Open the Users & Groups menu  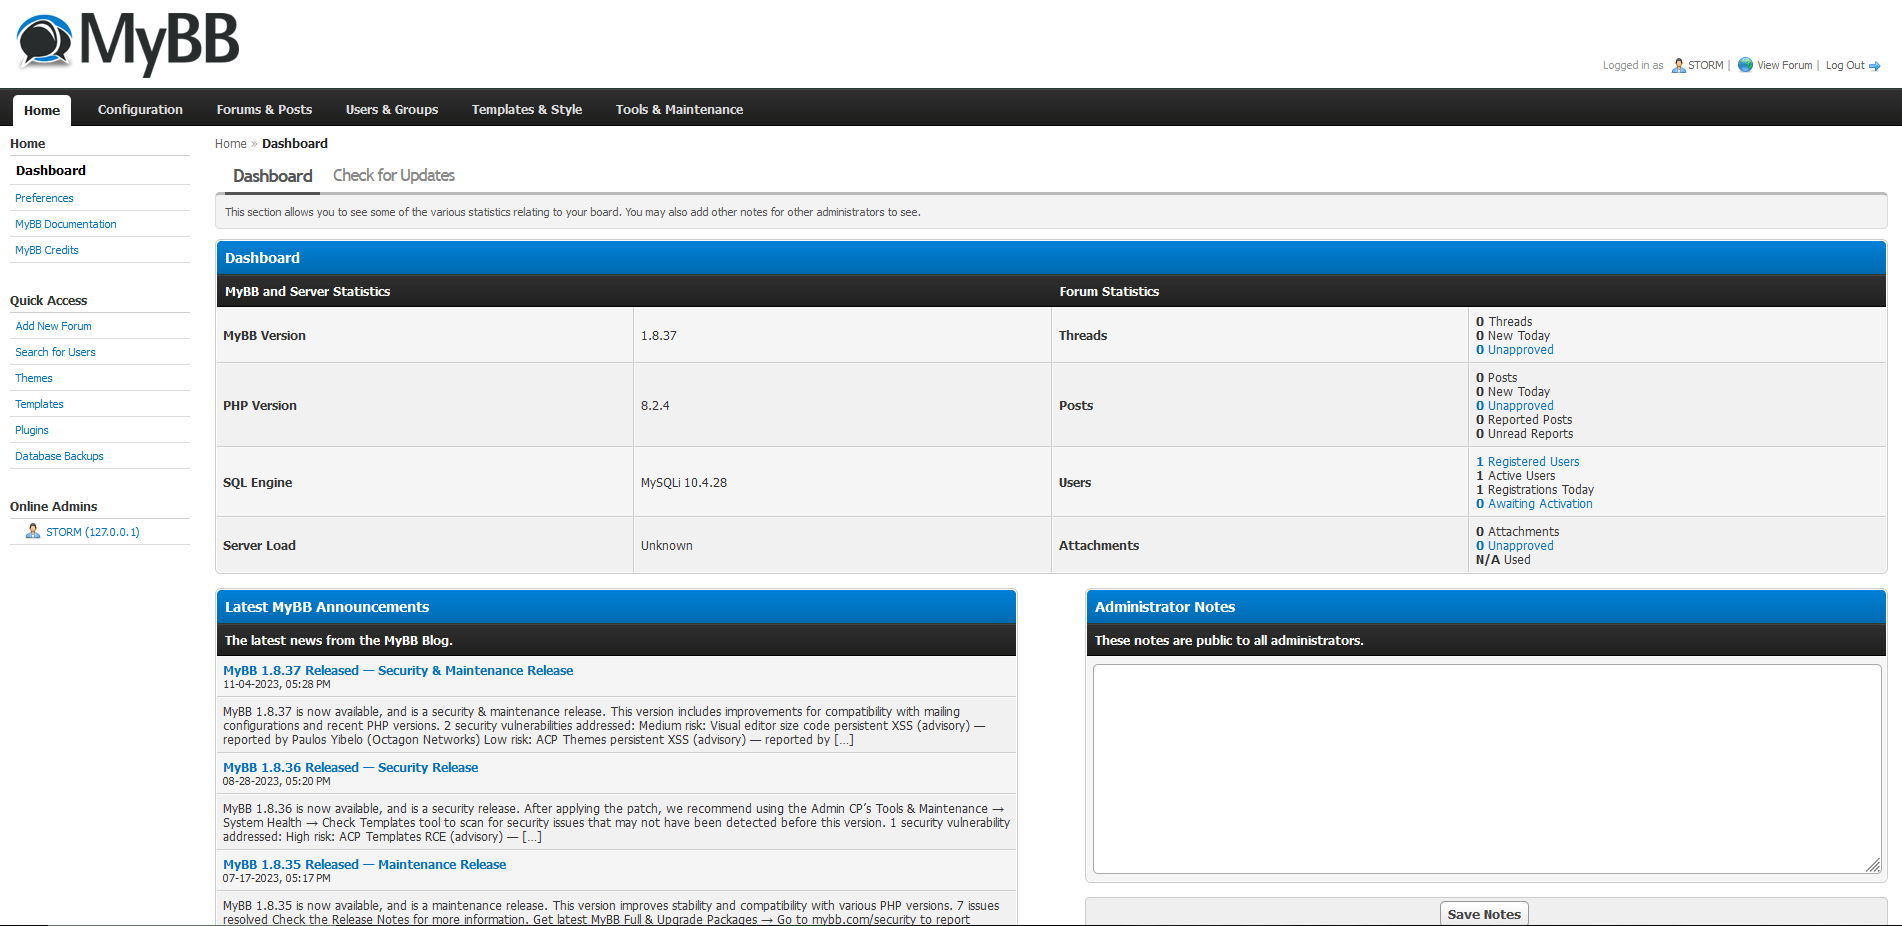click(x=392, y=110)
